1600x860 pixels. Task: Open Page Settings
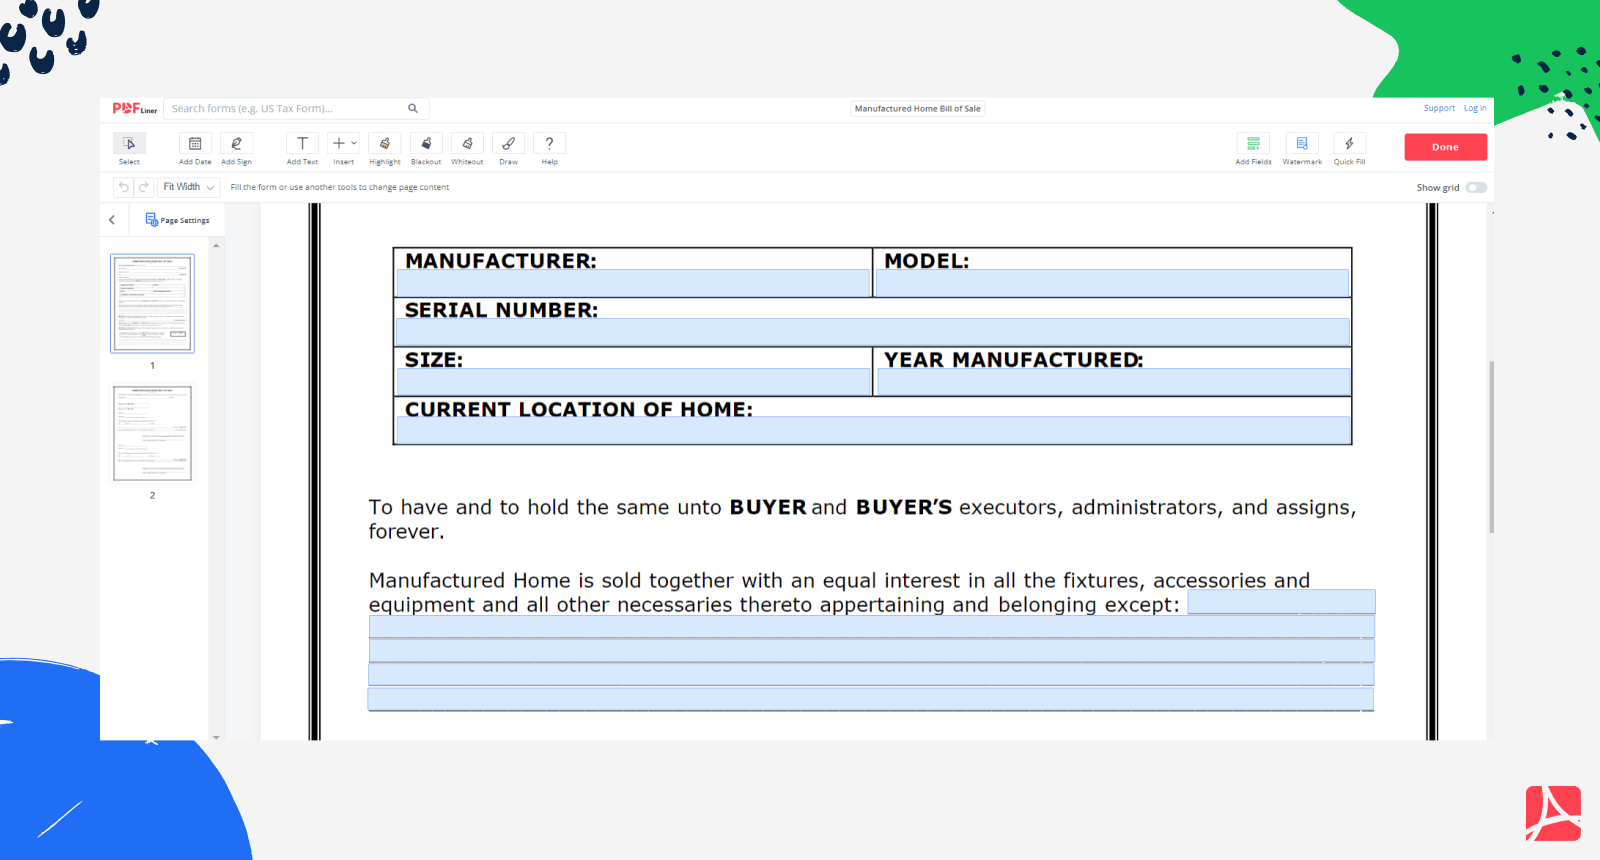(x=178, y=220)
